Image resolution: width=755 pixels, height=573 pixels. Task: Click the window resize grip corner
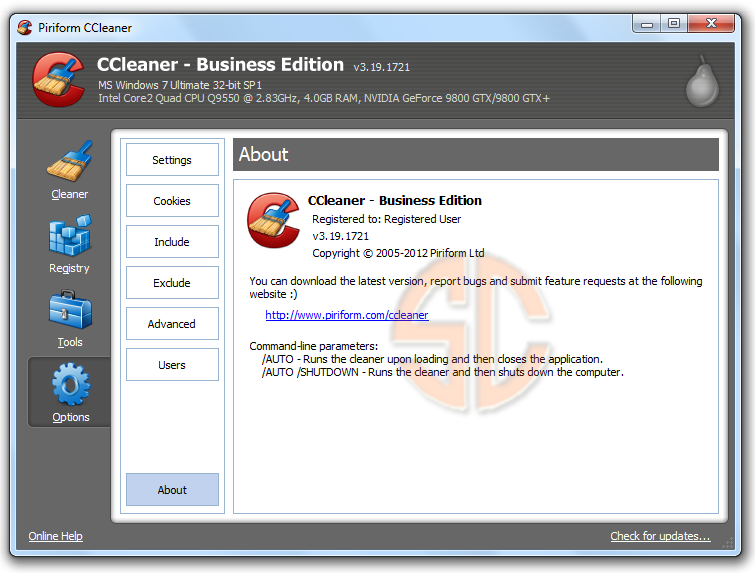728,543
